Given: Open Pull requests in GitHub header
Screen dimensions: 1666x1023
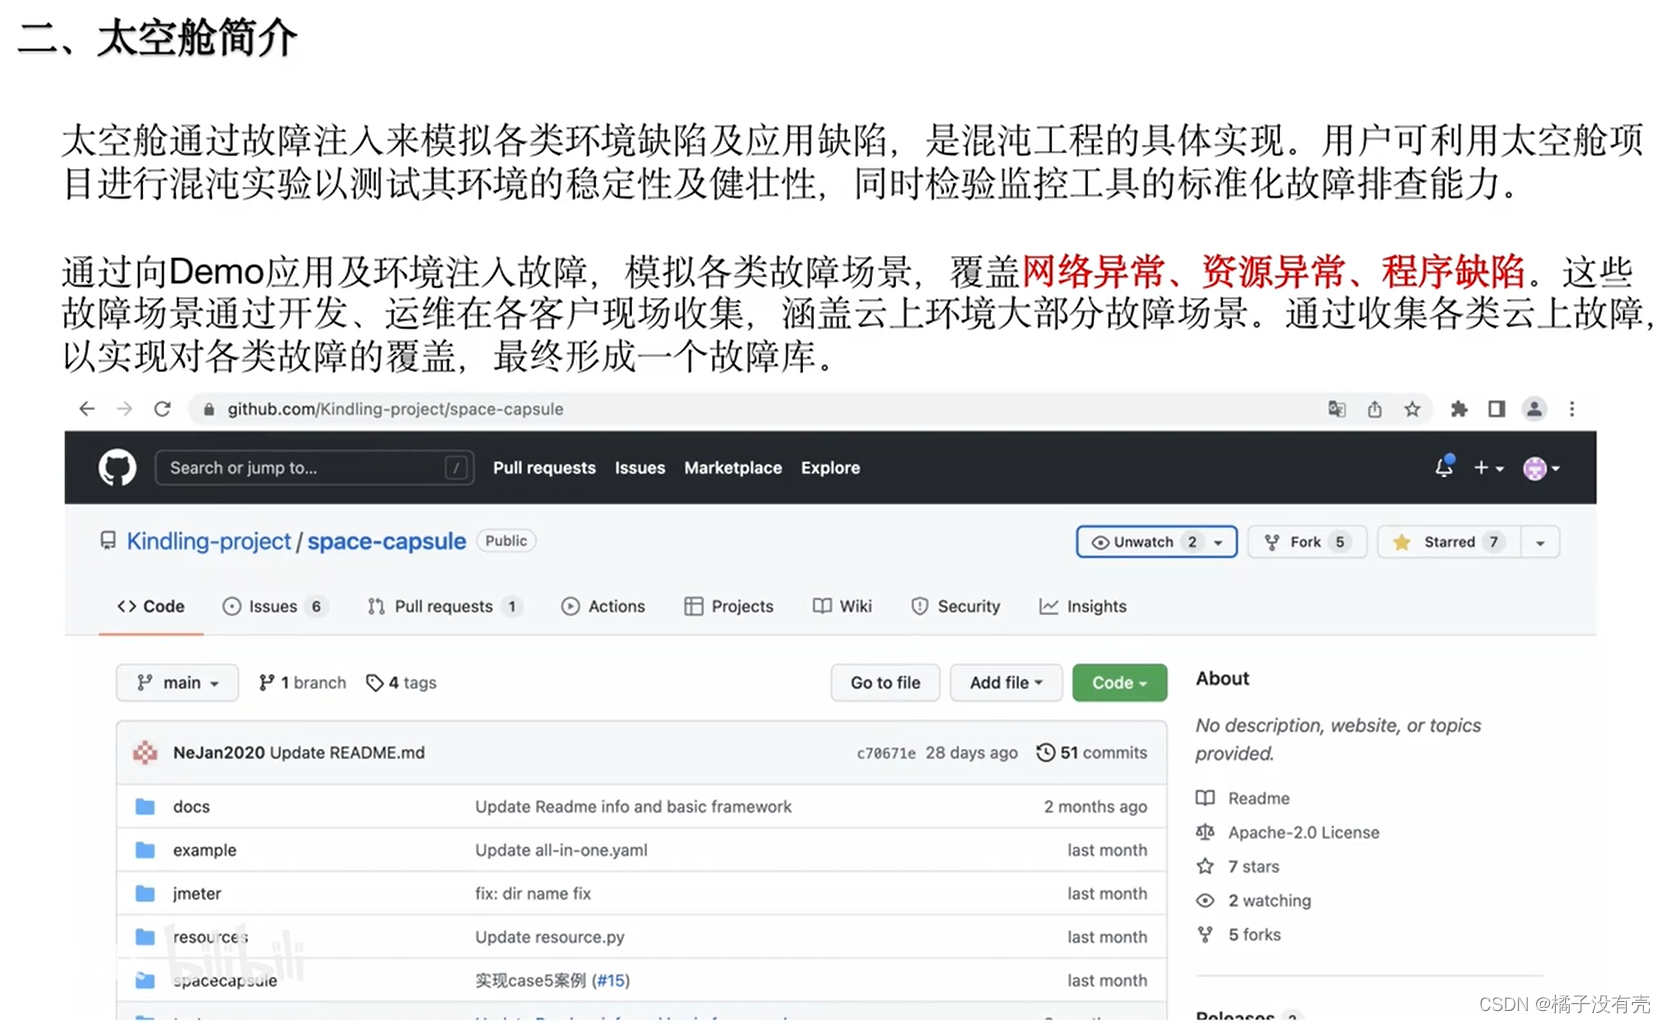Looking at the screenshot, I should [x=544, y=467].
